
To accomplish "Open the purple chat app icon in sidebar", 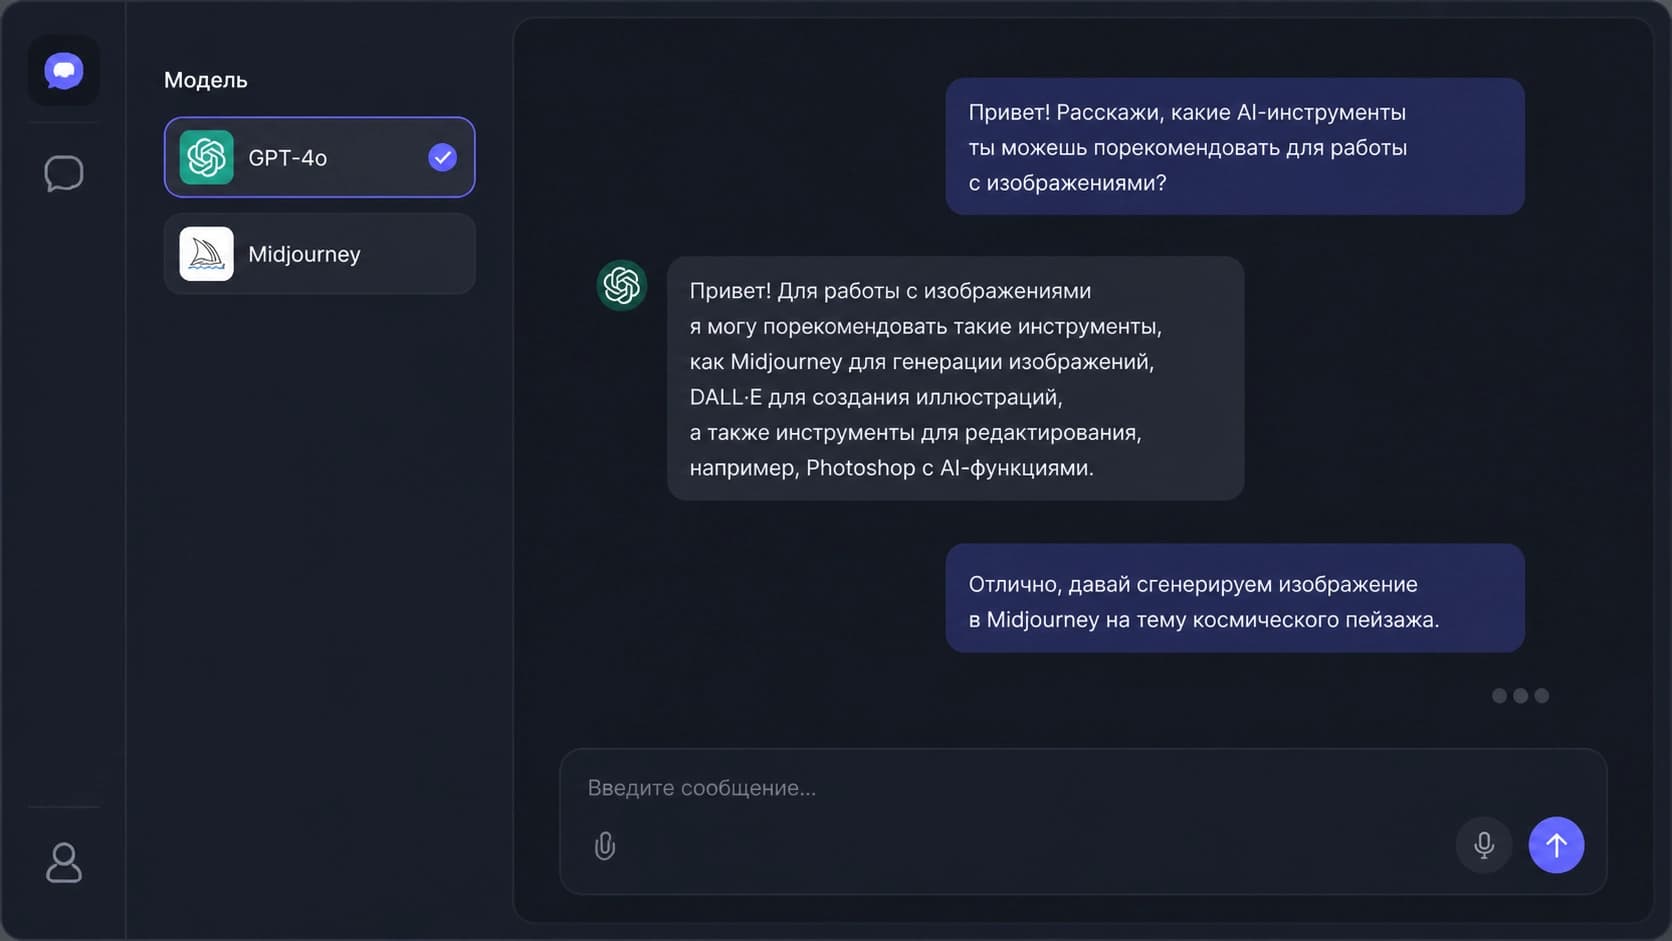I will 64,71.
